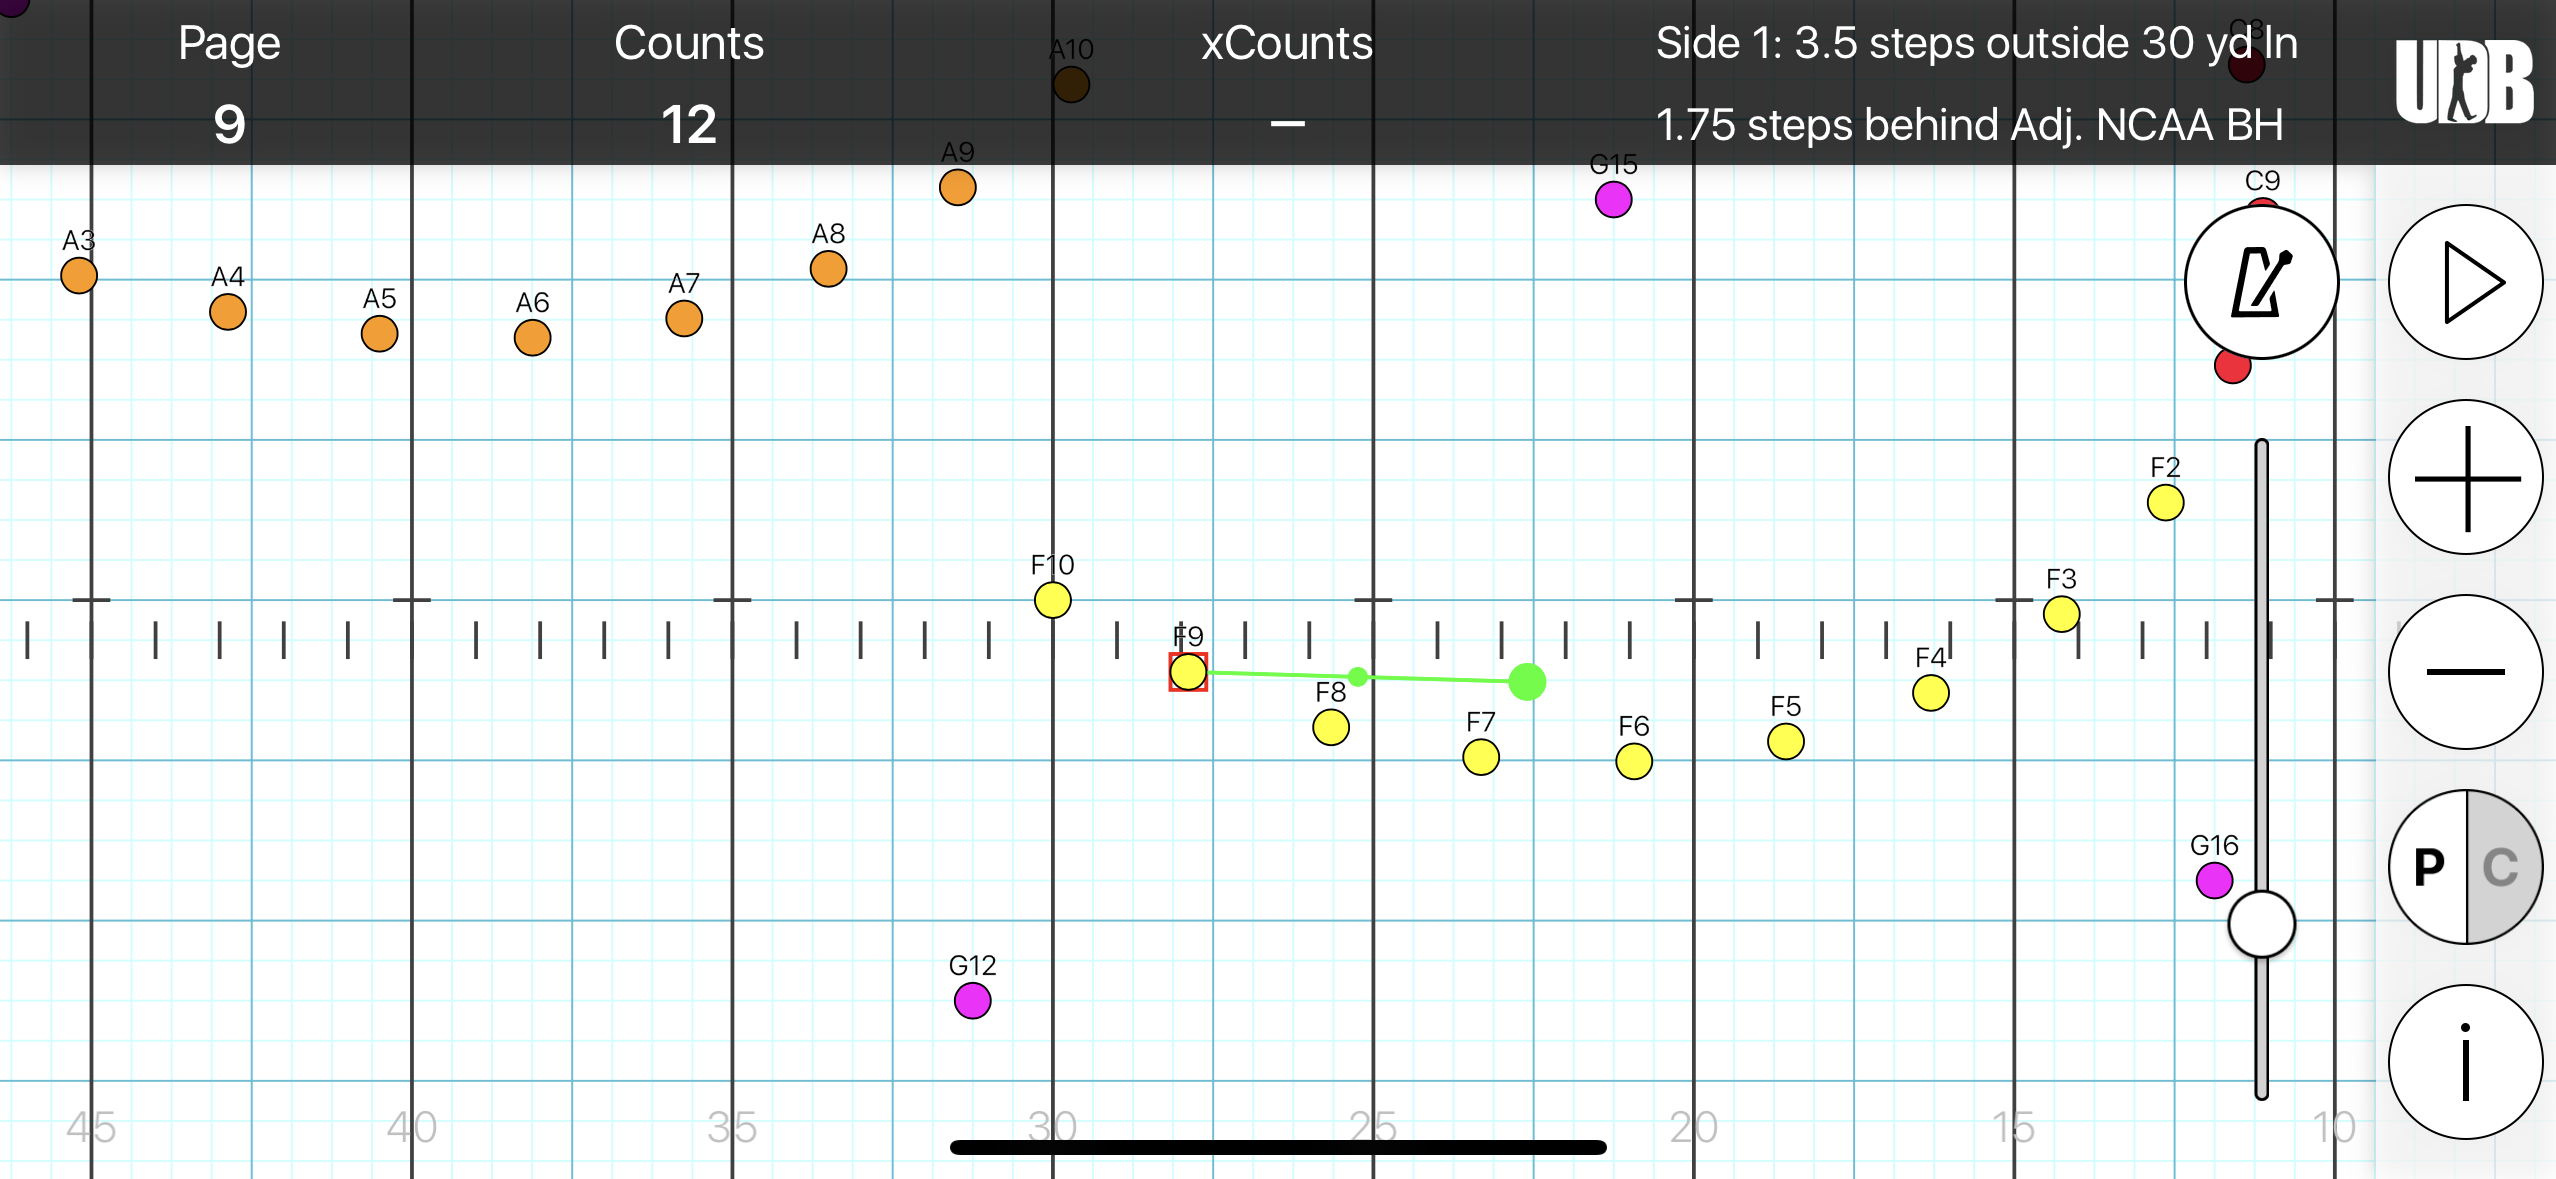Start playback with the play button
The height and width of the screenshot is (1179, 2556).
[x=2465, y=282]
